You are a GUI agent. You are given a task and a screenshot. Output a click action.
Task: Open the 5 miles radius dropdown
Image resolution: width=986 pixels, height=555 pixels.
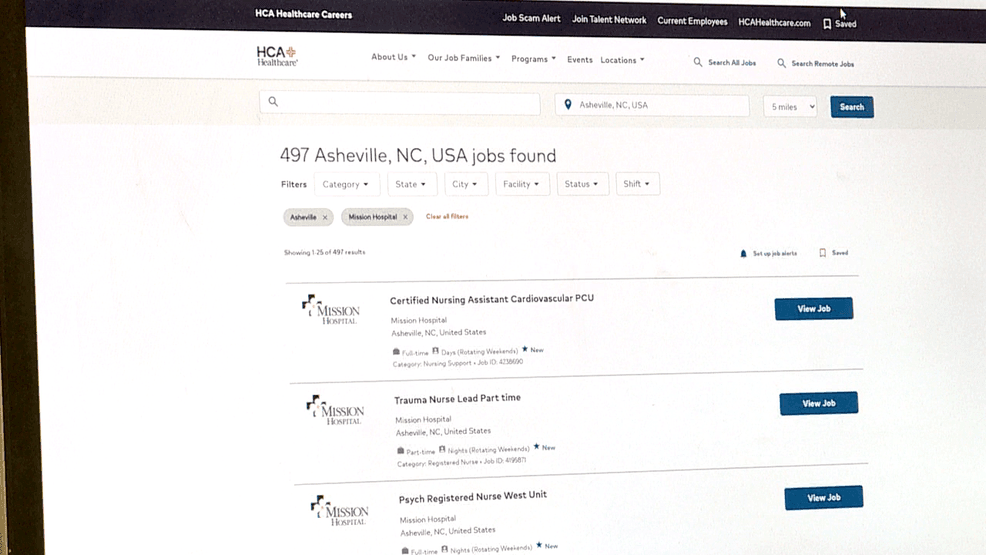(790, 107)
